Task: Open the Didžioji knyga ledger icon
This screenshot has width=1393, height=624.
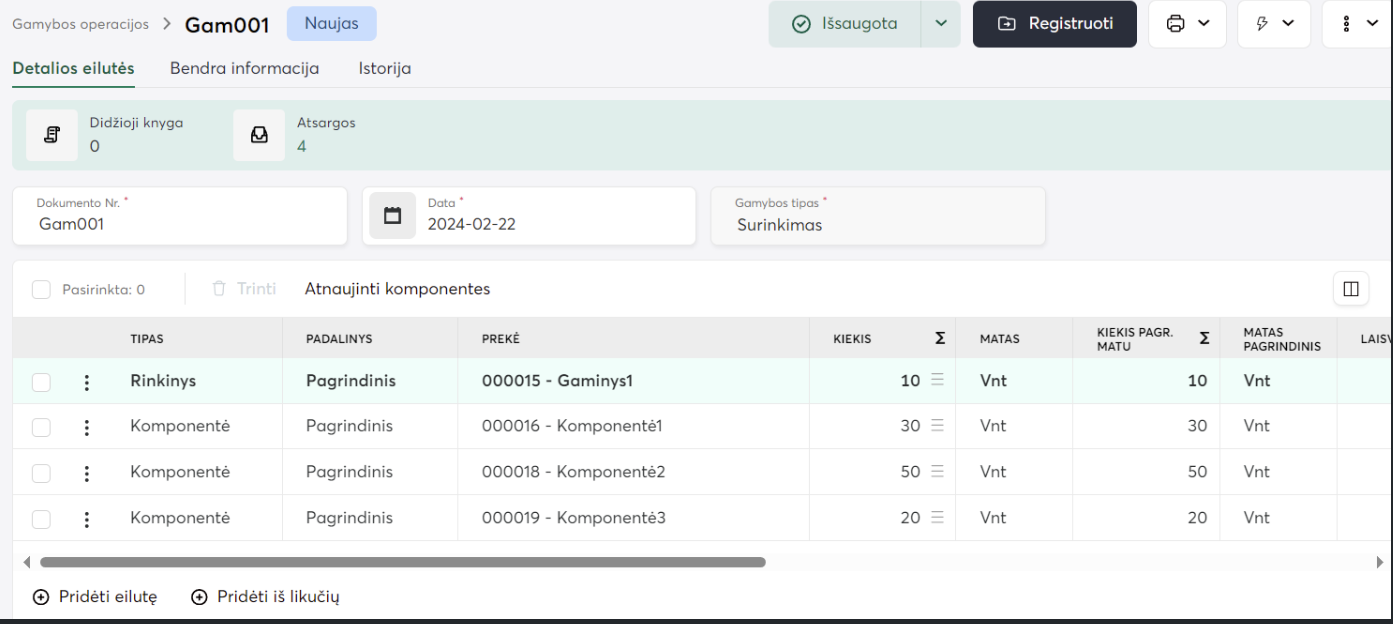Action: [x=52, y=135]
